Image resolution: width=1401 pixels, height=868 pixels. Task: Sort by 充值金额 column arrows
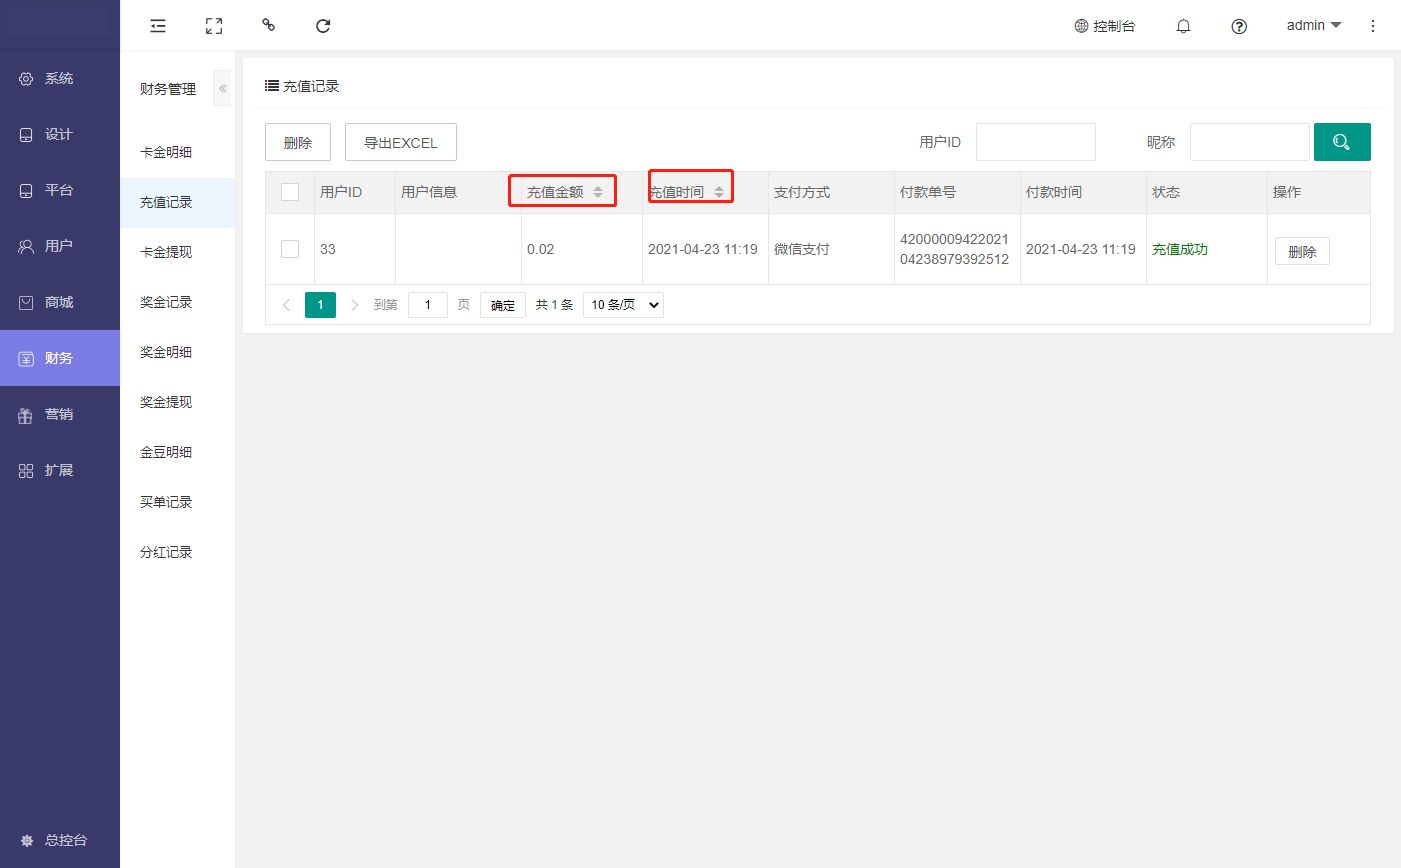(x=598, y=192)
